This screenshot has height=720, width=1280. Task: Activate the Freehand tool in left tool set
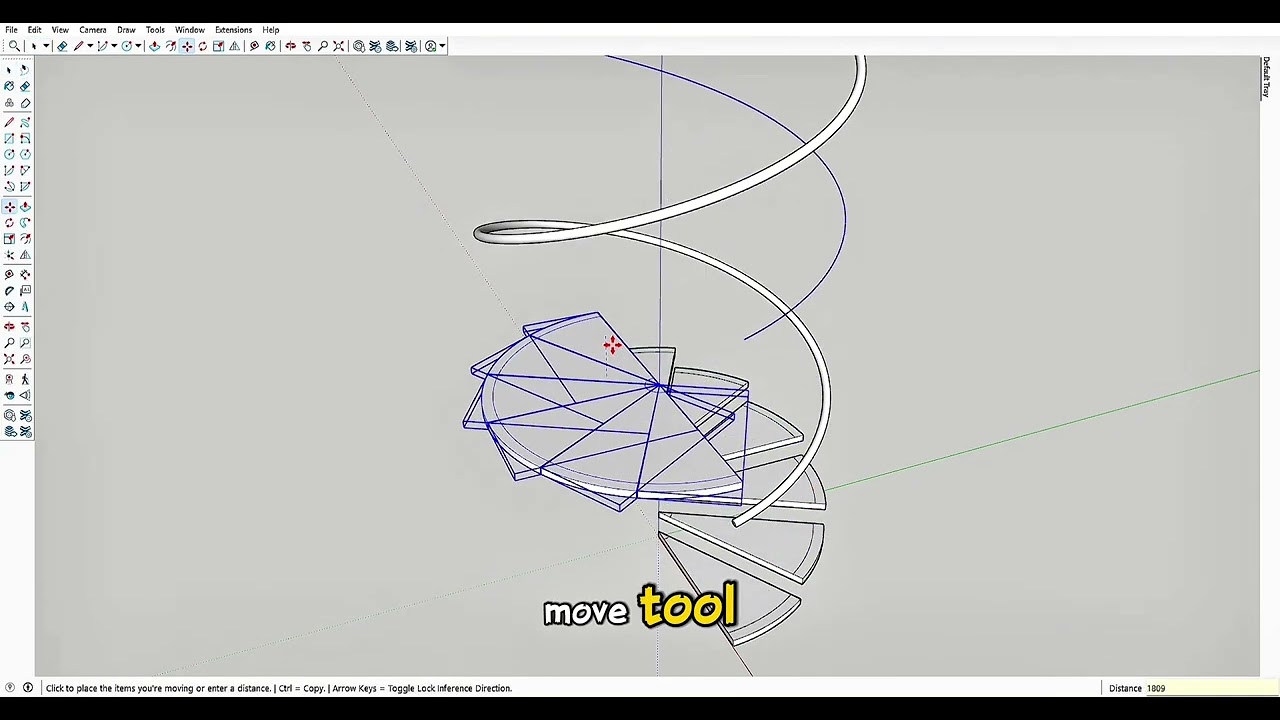[25, 122]
